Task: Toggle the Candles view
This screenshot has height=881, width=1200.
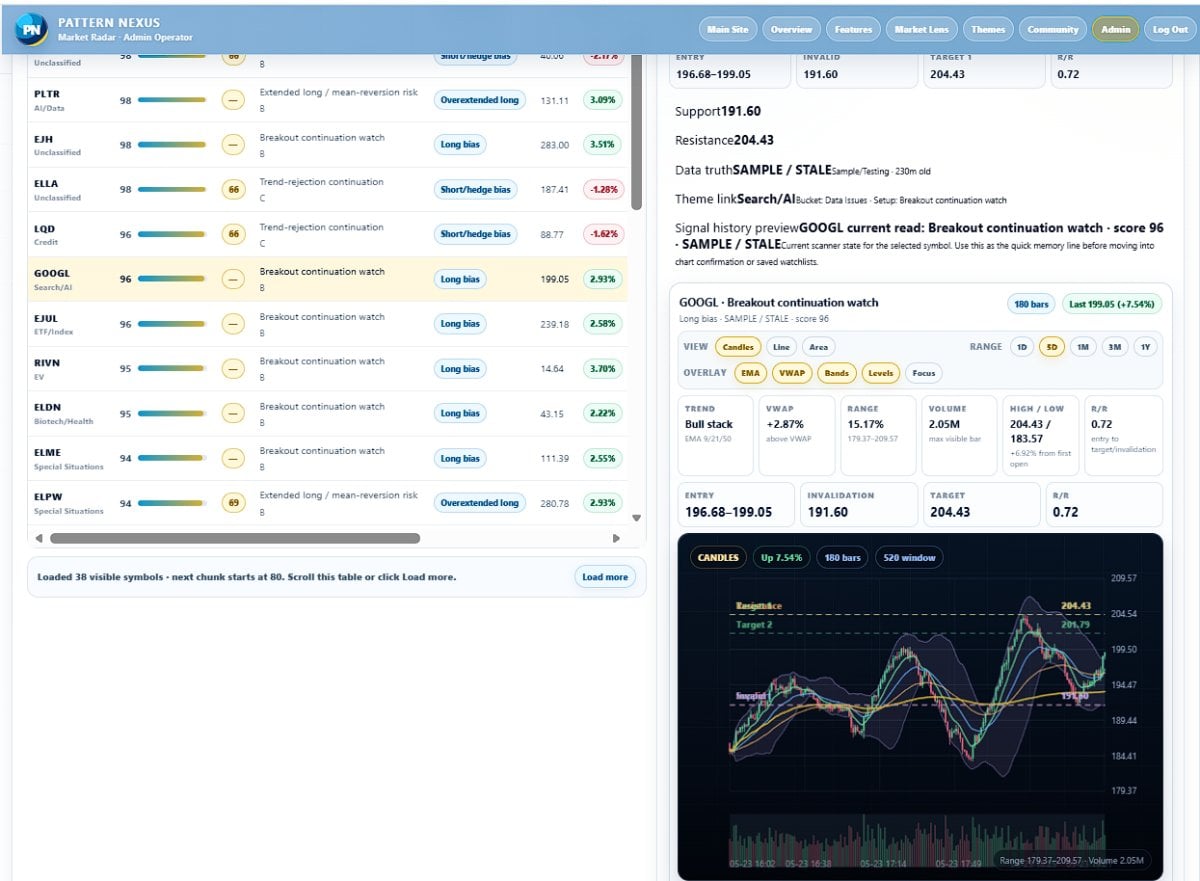Action: coord(738,347)
